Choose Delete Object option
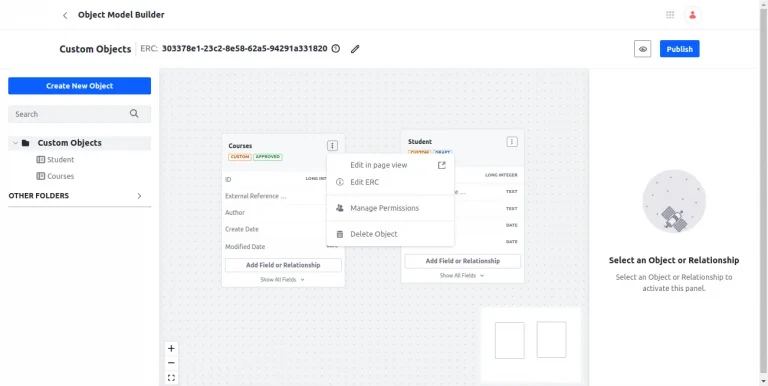 click(390, 234)
